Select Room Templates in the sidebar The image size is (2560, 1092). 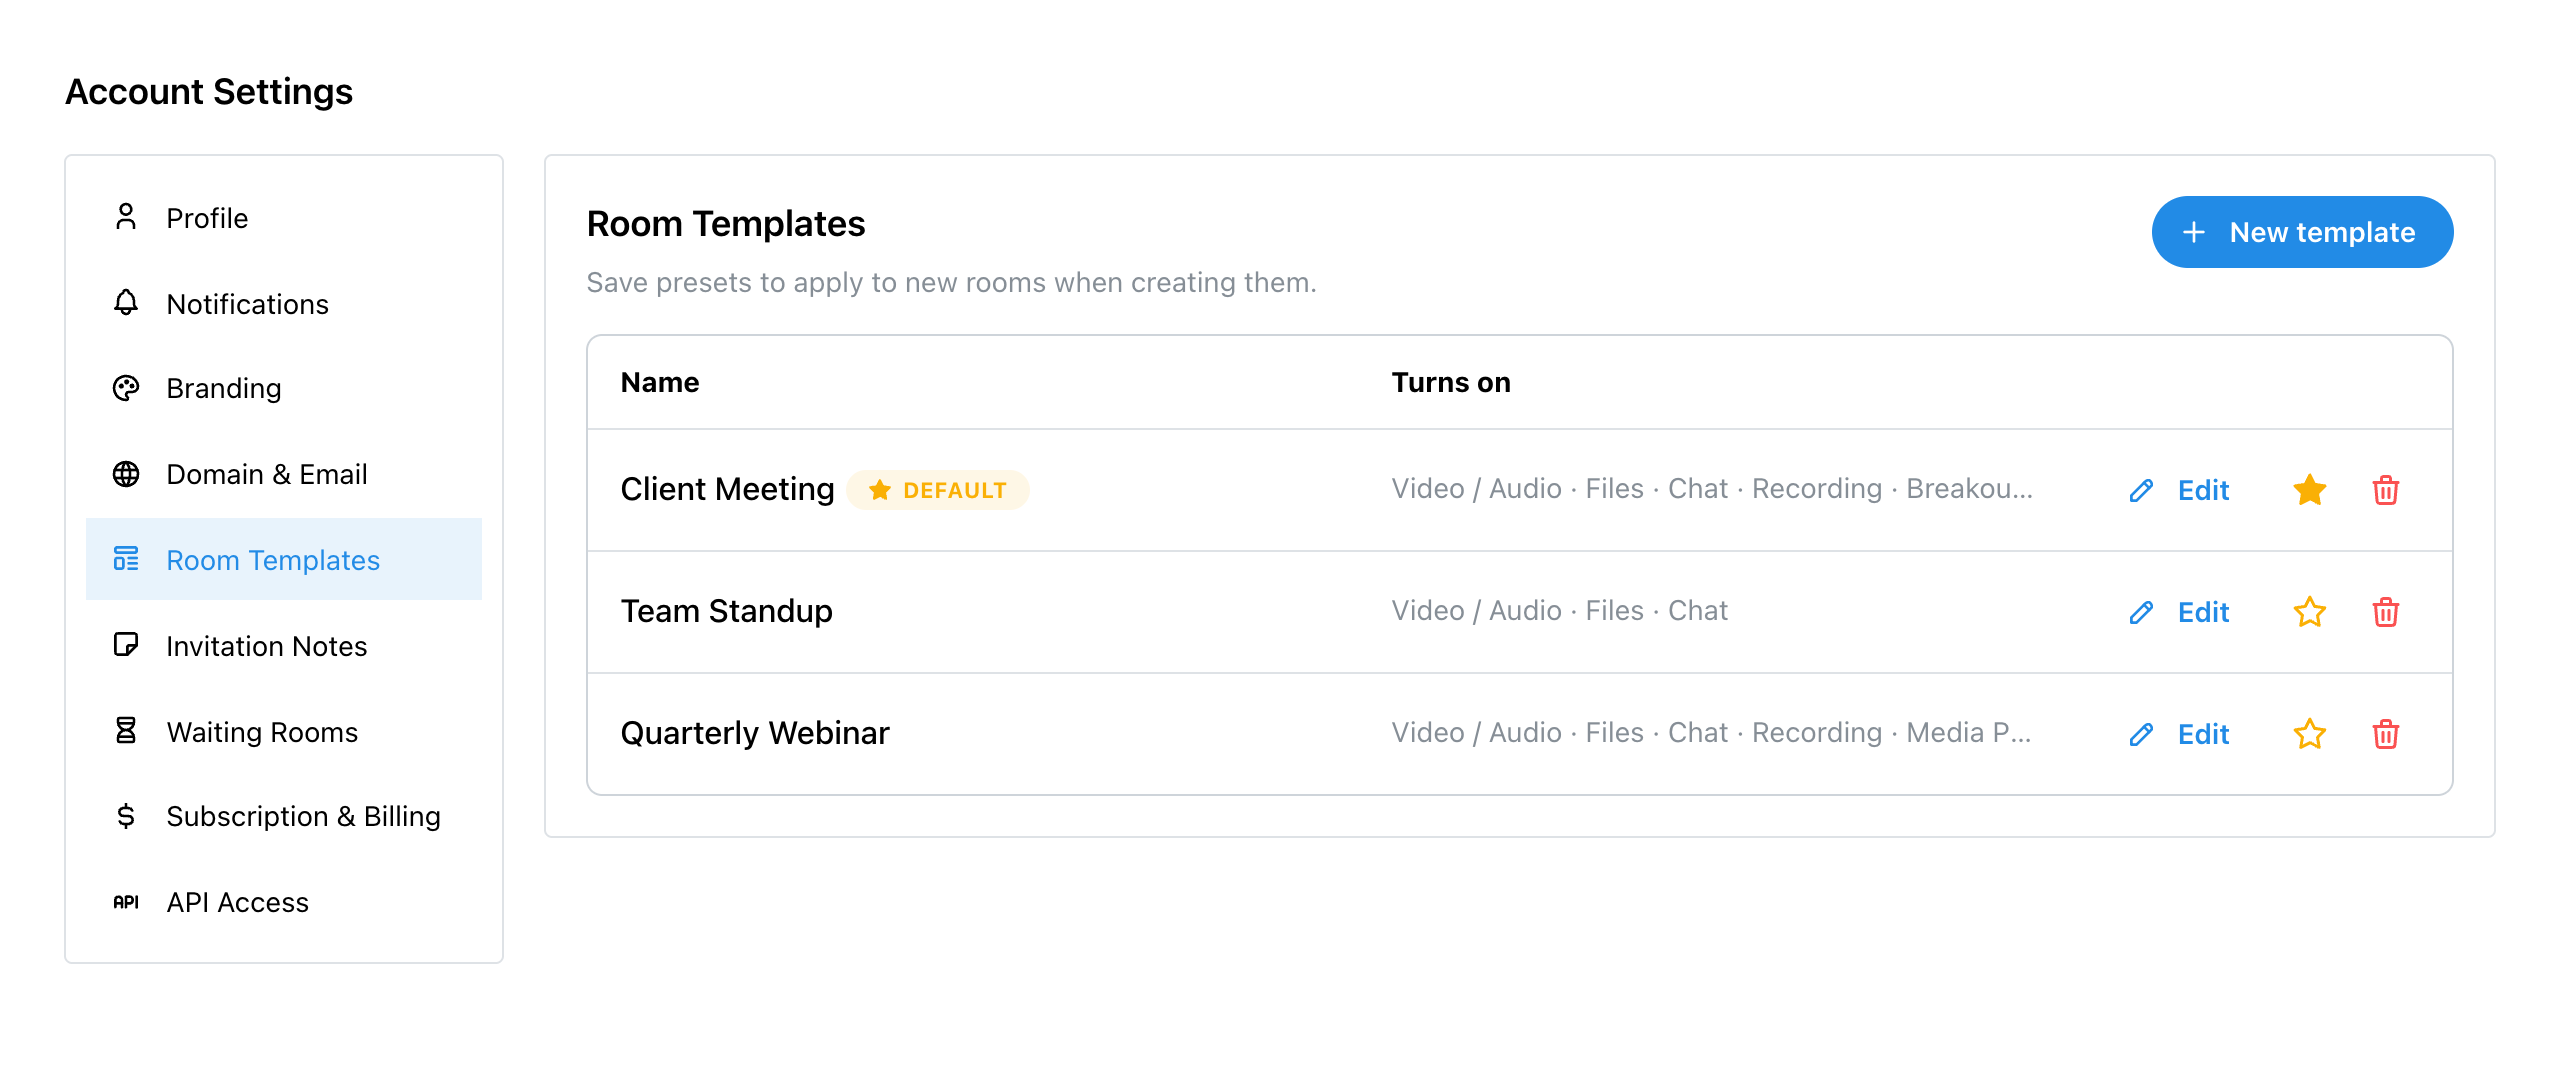click(x=284, y=559)
